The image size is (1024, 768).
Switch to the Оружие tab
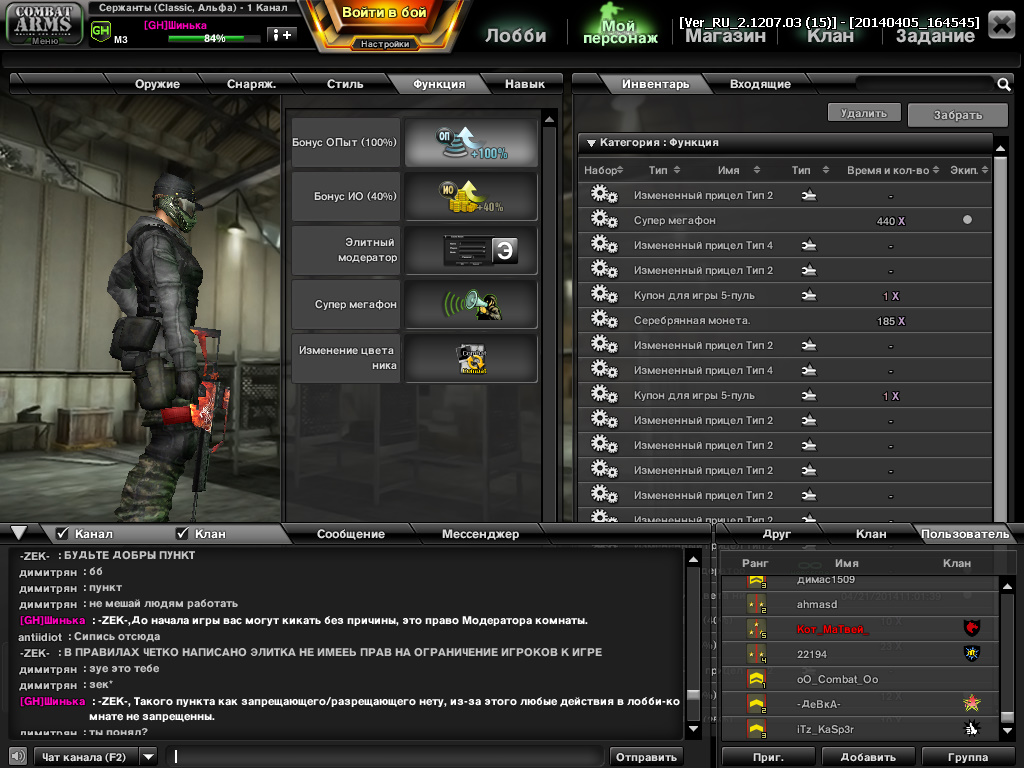(157, 84)
